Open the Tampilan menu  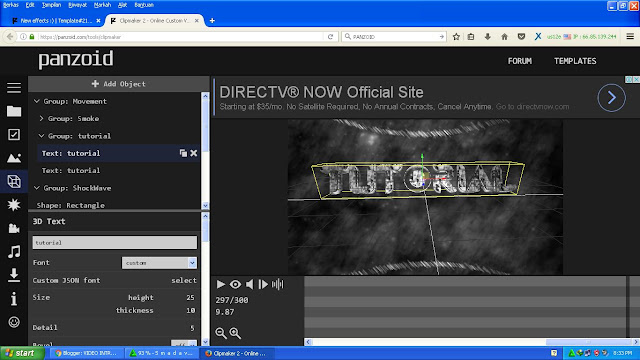pyautogui.click(x=51, y=5)
